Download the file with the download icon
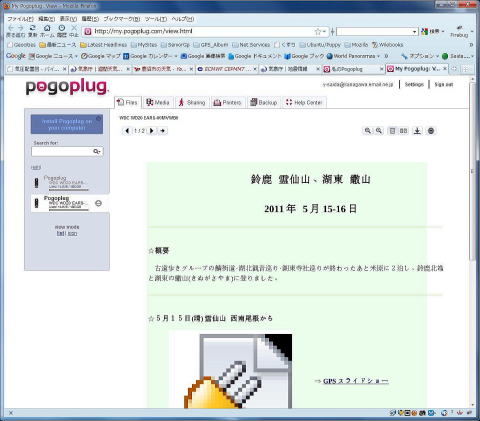Screen dimensions: 480x421 pos(417,131)
